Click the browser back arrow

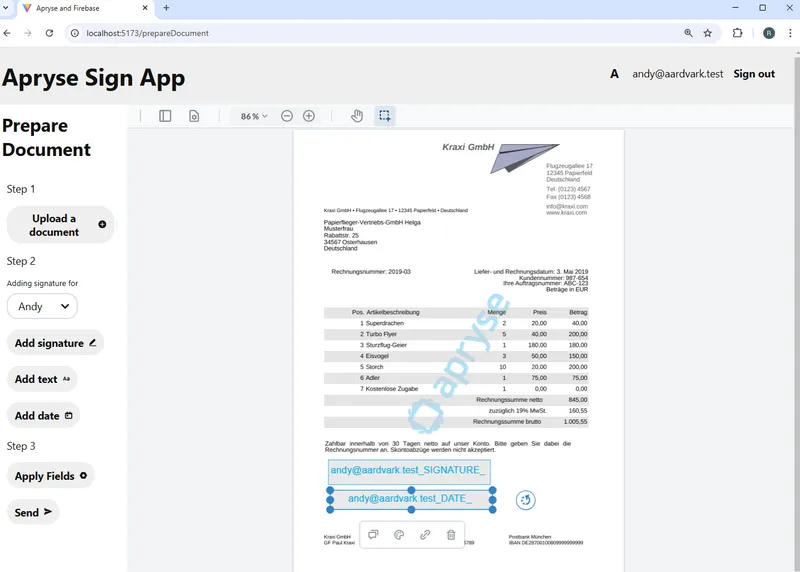click(7, 33)
